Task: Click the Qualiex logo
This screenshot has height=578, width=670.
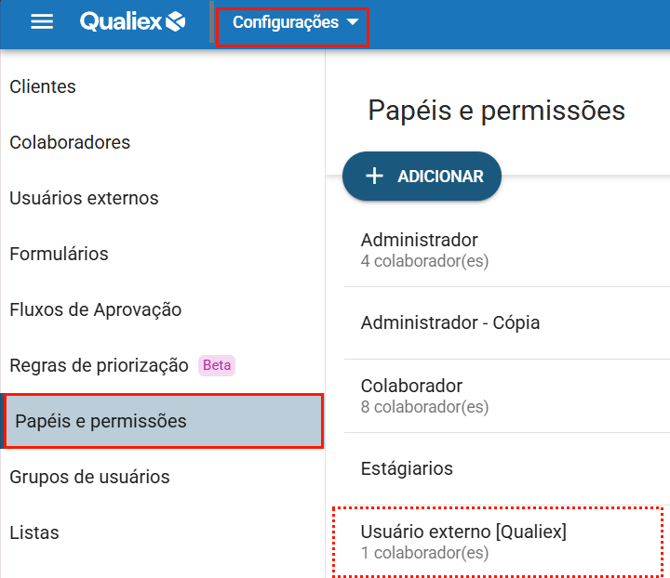Action: tap(133, 22)
